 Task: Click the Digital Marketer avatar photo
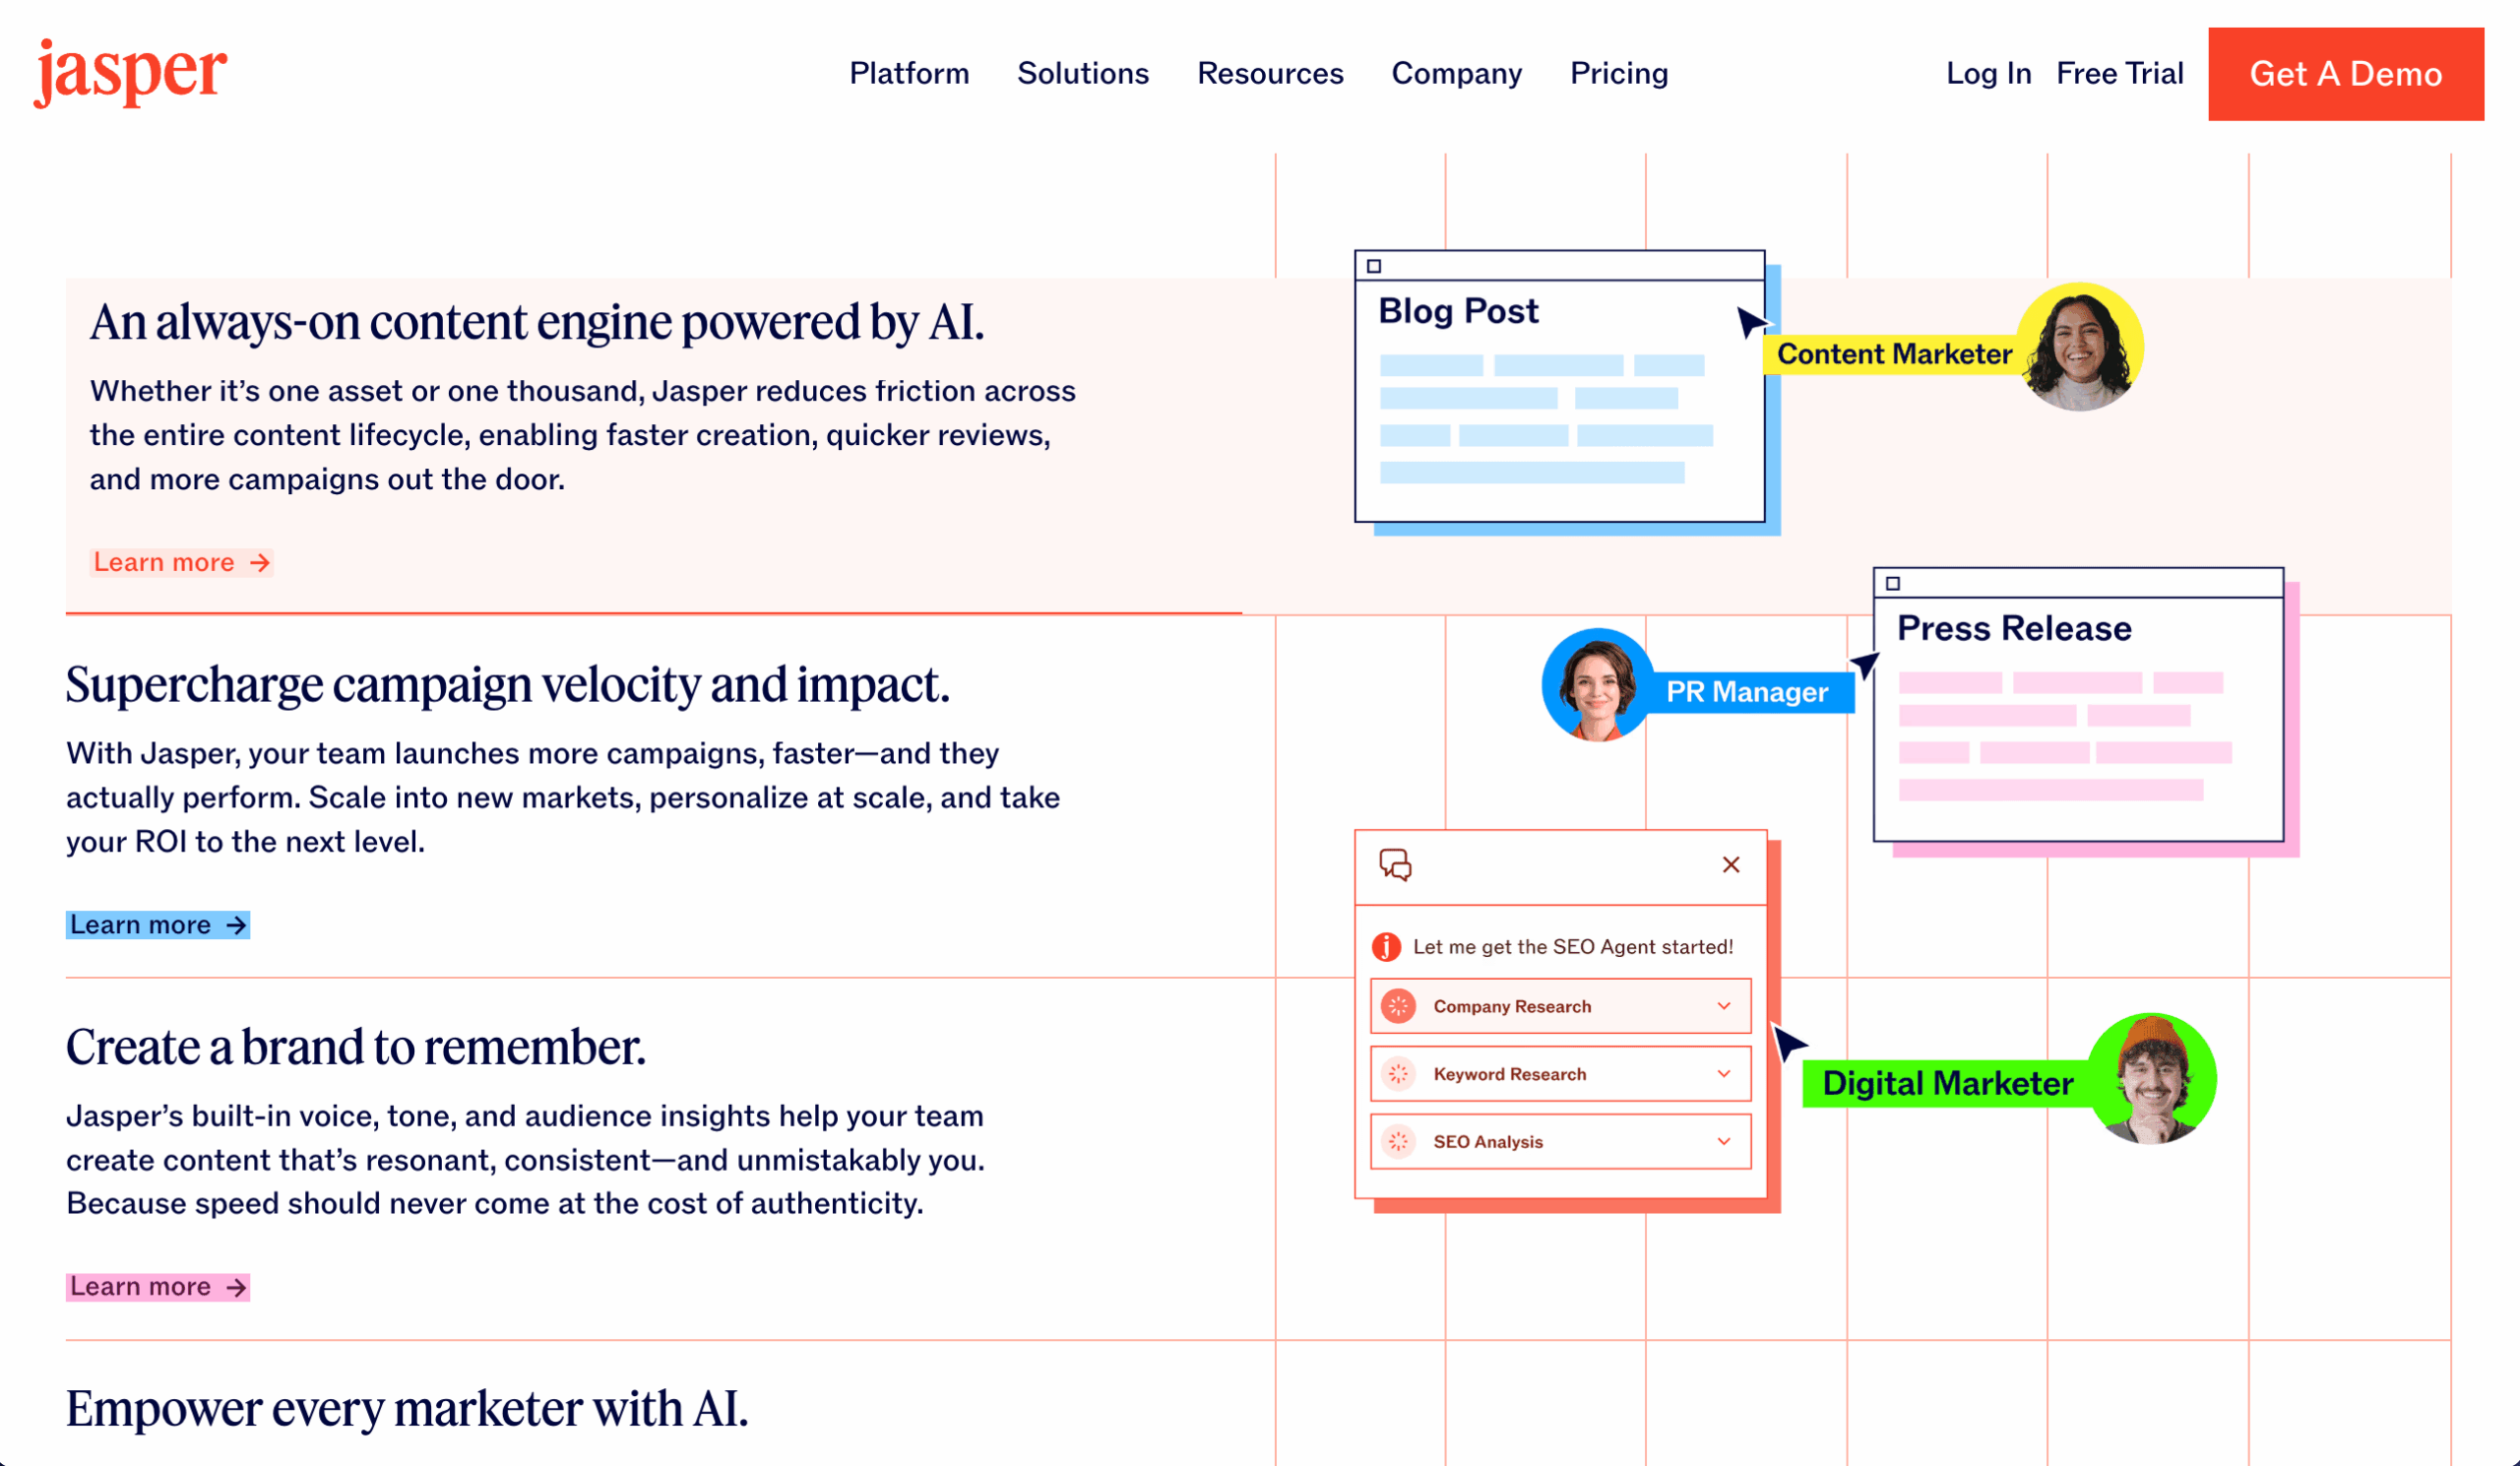2153,1079
